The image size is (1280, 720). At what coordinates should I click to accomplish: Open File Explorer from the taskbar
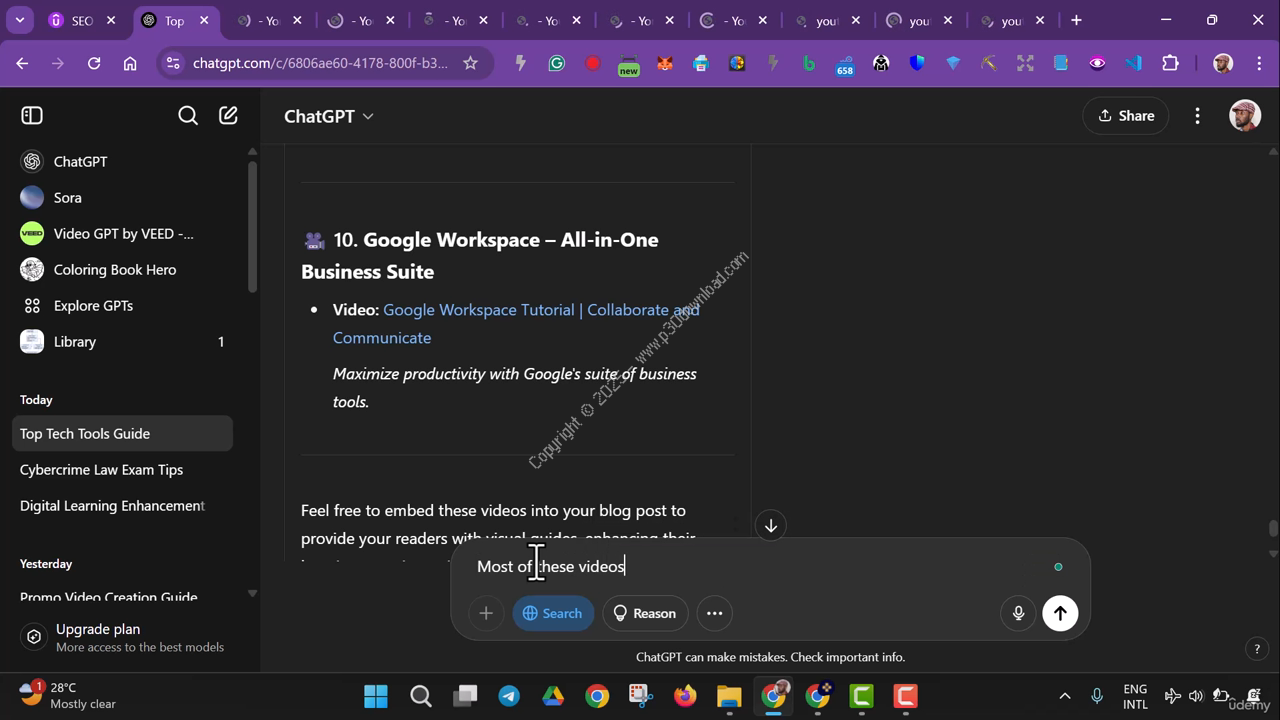[x=729, y=696]
